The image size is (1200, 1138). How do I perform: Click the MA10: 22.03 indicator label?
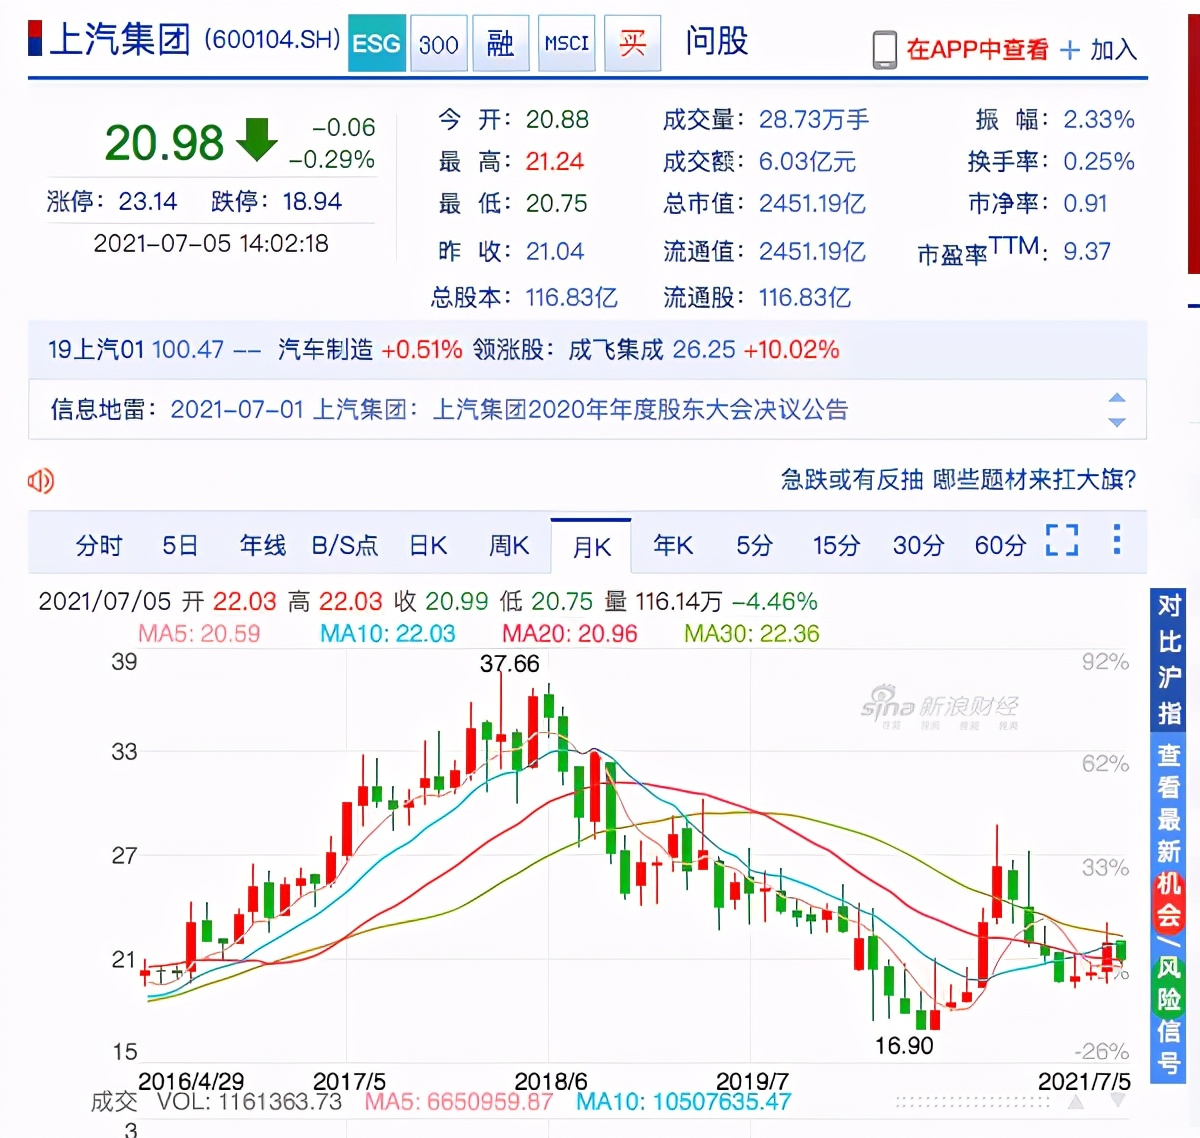coord(387,634)
